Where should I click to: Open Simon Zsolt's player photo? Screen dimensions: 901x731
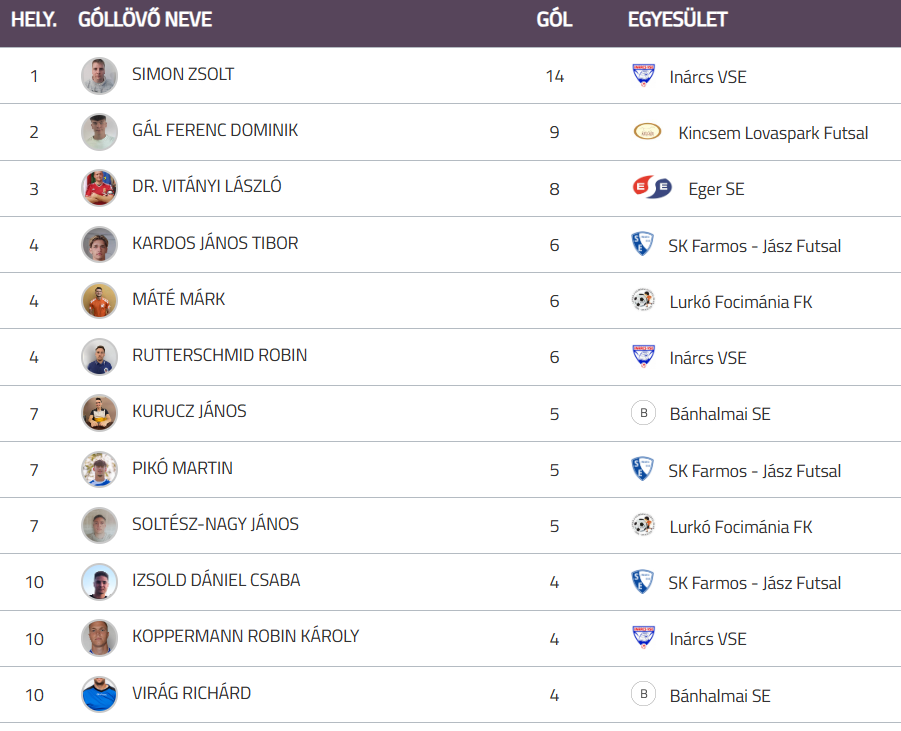(x=99, y=76)
